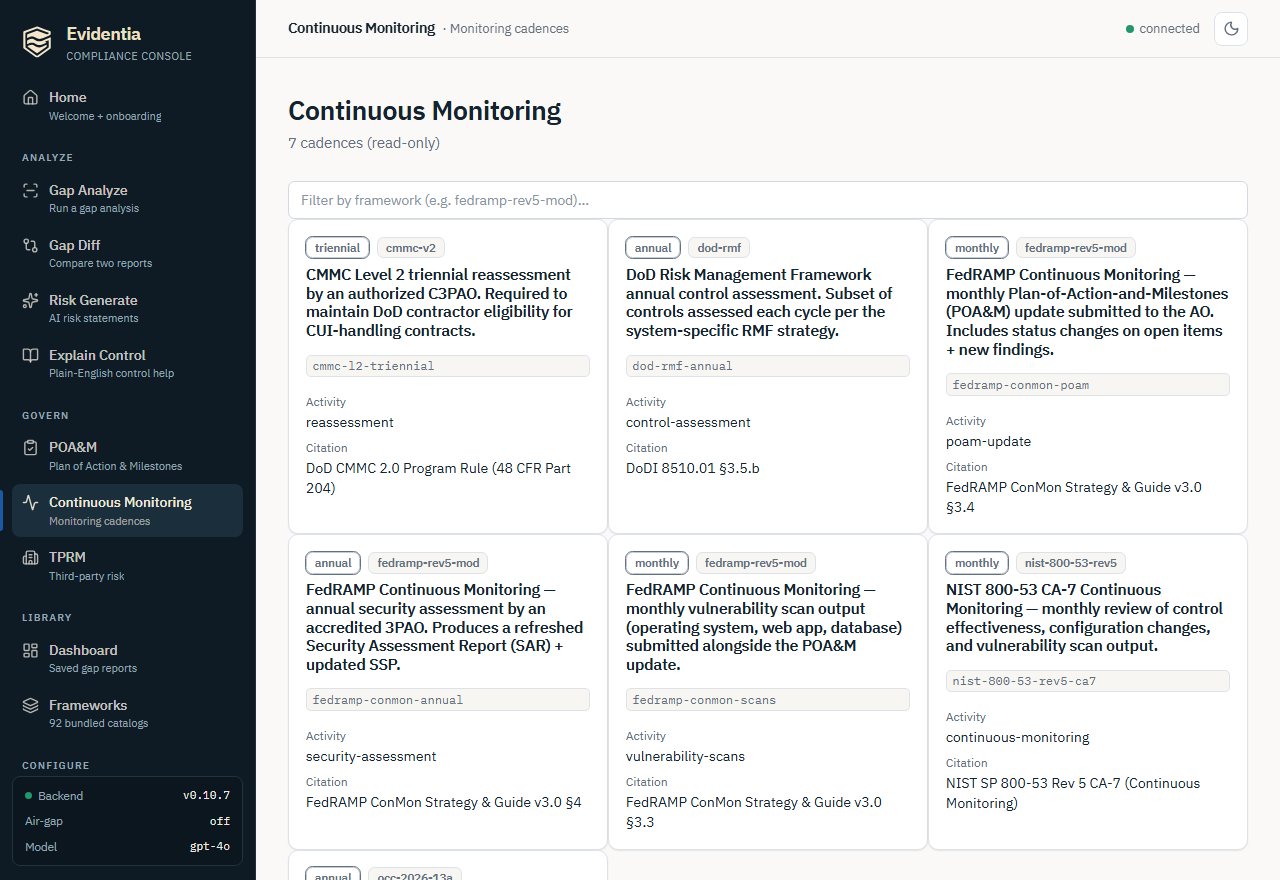This screenshot has width=1280, height=880.
Task: Click the Gap Diff branch icon
Action: (31, 245)
